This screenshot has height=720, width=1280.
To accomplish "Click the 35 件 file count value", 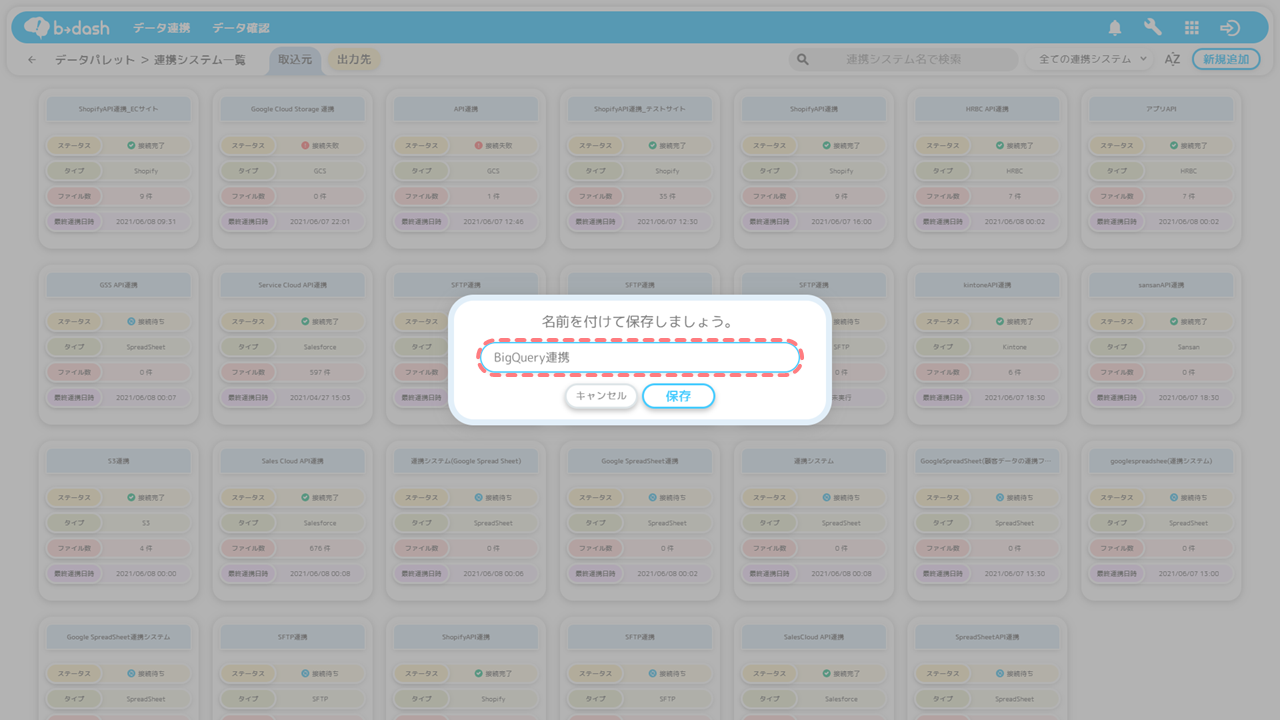I will 667,196.
